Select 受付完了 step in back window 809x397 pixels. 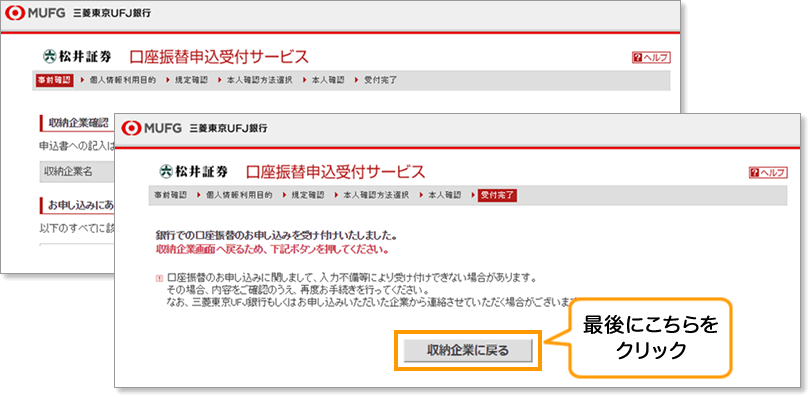(381, 81)
